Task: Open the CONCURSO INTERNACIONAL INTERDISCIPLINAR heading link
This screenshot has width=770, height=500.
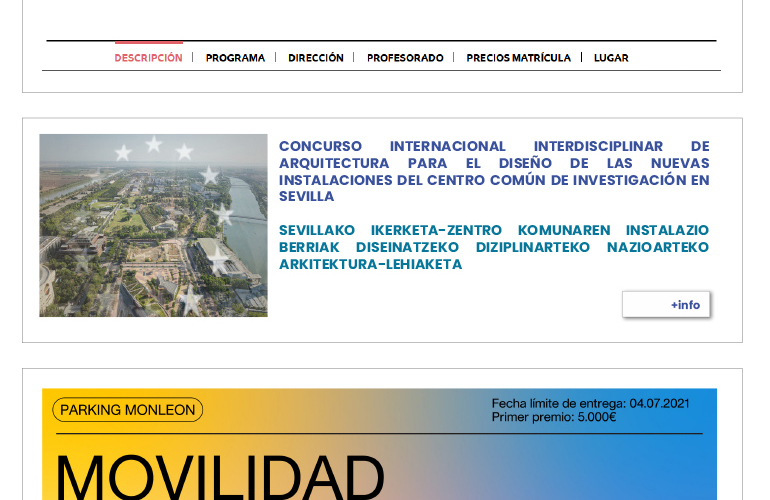Action: coord(494,171)
